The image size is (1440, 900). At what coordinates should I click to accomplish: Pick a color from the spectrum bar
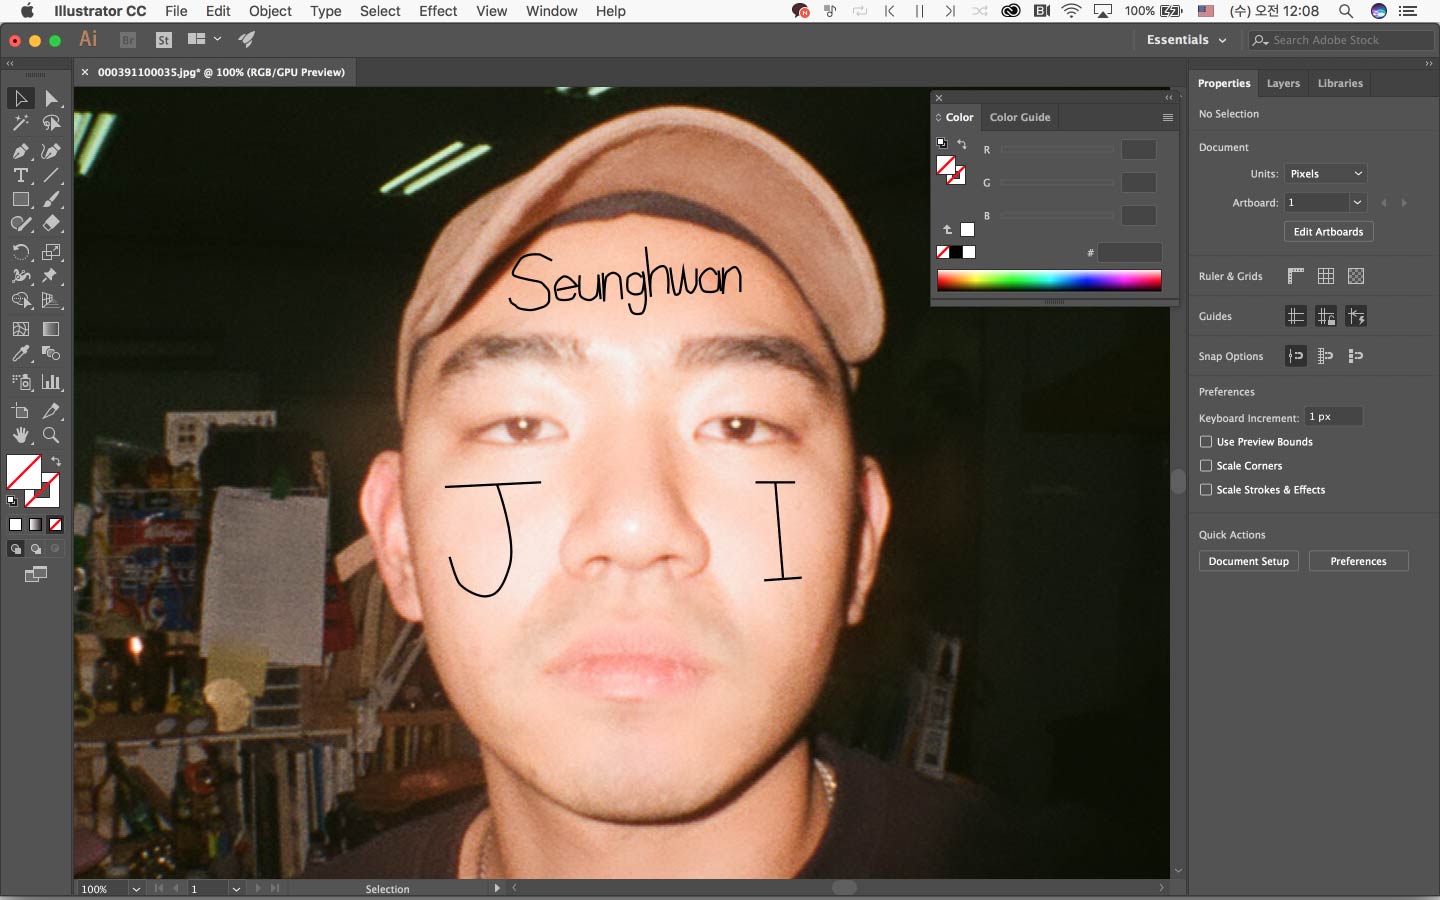pos(1049,280)
